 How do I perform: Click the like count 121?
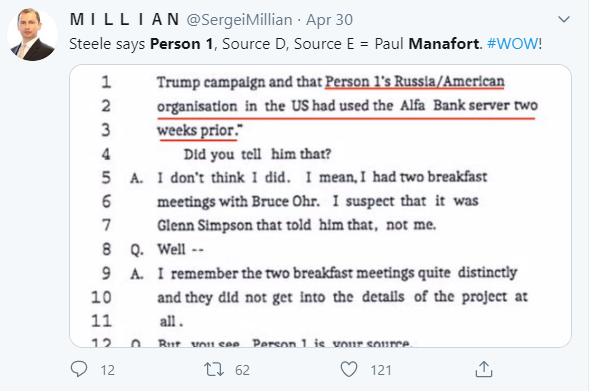tap(381, 370)
